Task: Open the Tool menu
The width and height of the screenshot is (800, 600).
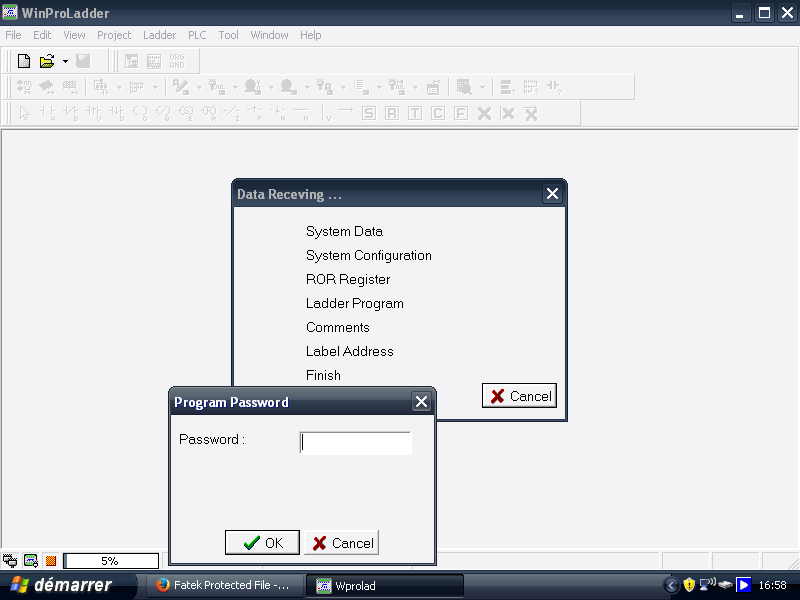Action: [x=228, y=35]
